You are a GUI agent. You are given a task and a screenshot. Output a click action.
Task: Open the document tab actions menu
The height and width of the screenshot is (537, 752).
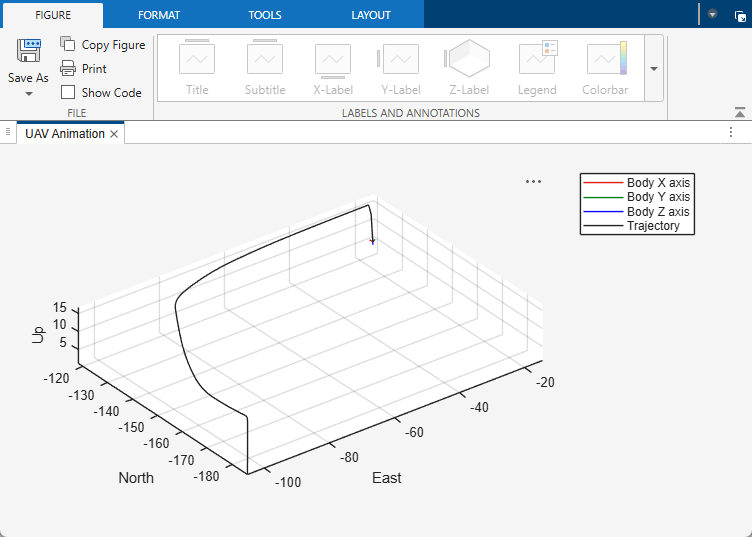click(x=731, y=132)
